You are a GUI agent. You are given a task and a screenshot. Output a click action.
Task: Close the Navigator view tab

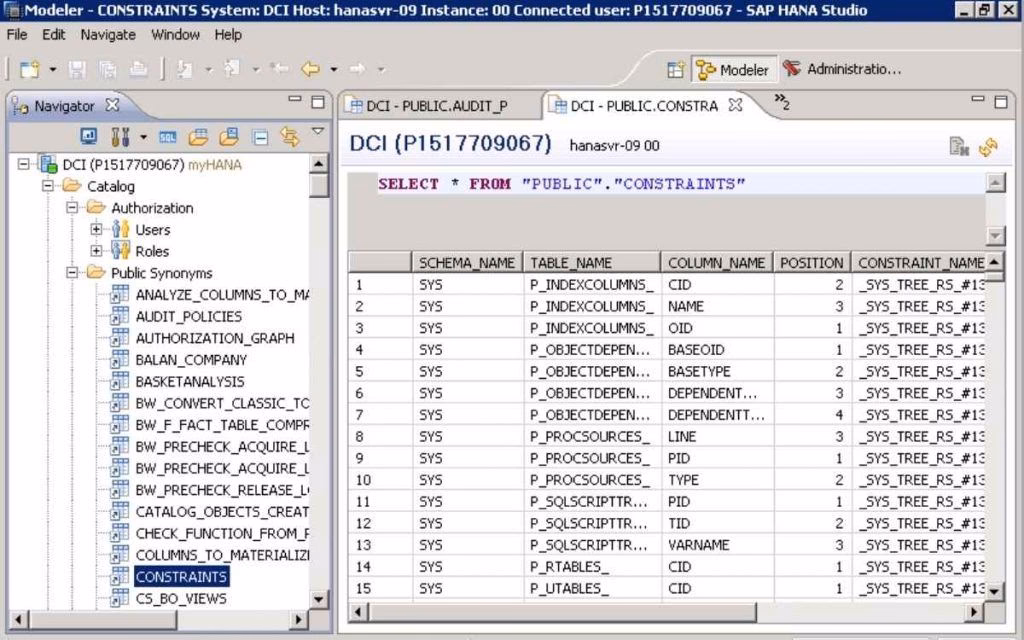click(x=112, y=104)
